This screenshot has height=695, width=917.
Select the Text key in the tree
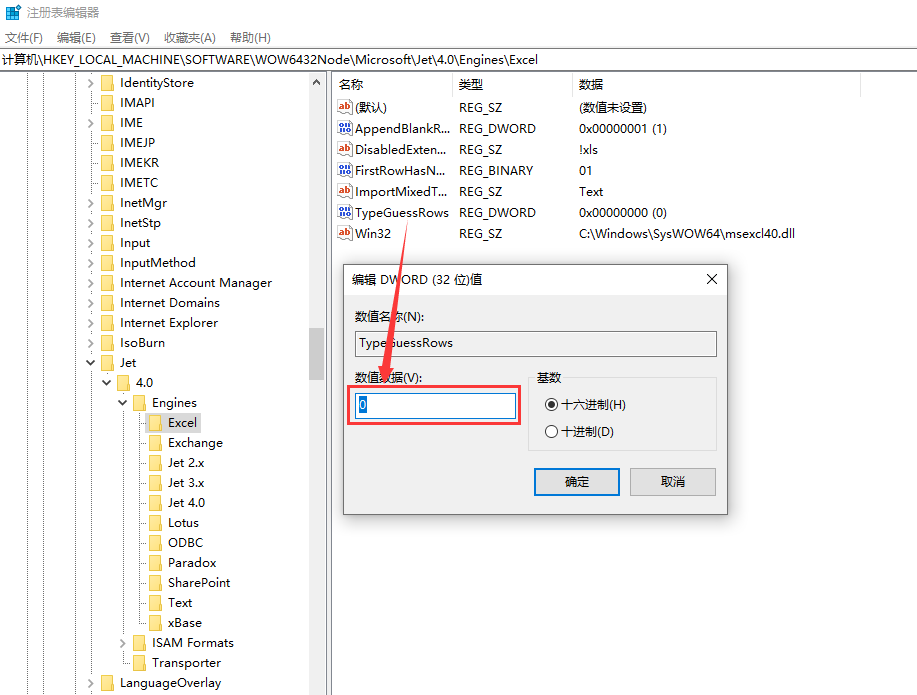pyautogui.click(x=180, y=603)
